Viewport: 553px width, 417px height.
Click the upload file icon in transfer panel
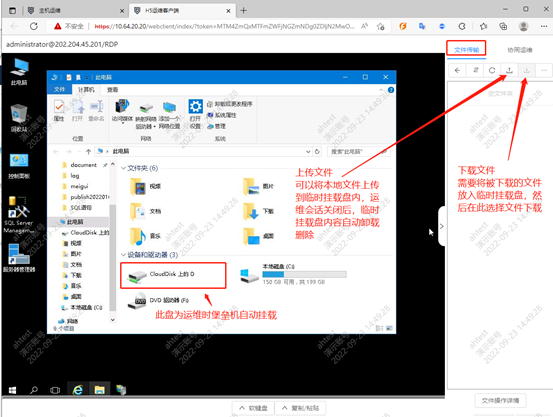[509, 70]
